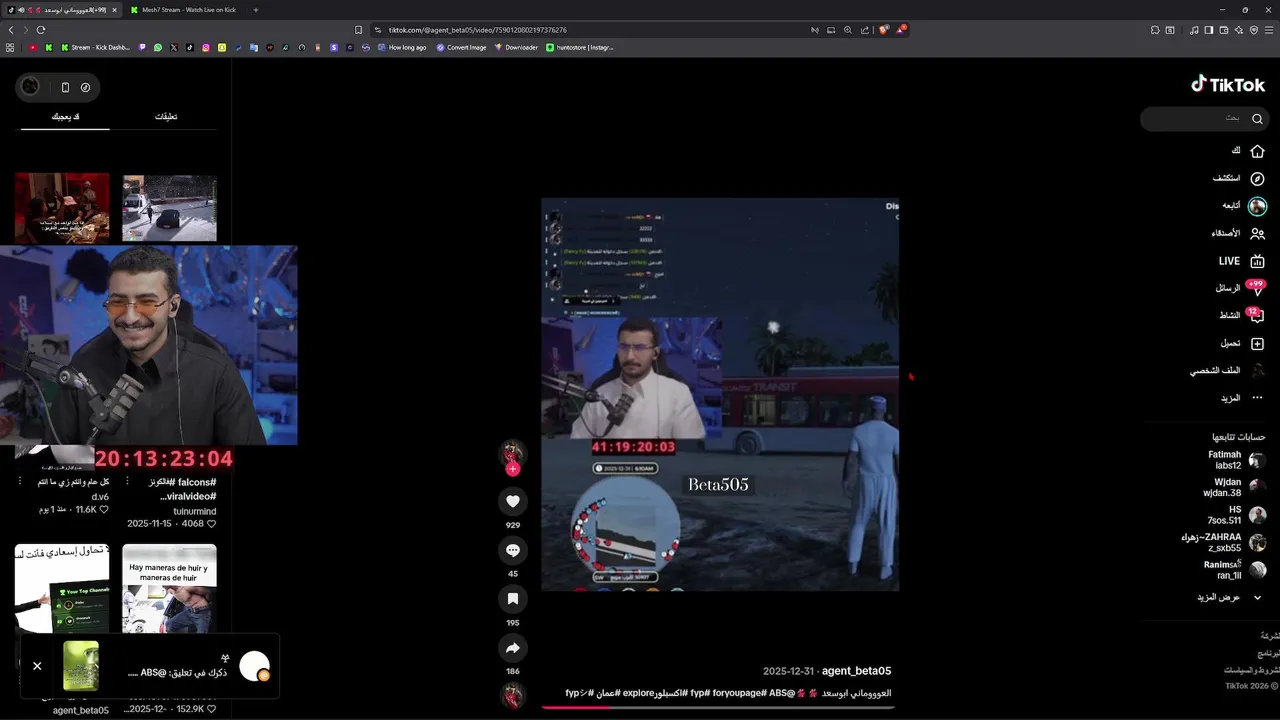
Task: Open Brave VPN shield icon in toolbar
Action: (x=1254, y=30)
